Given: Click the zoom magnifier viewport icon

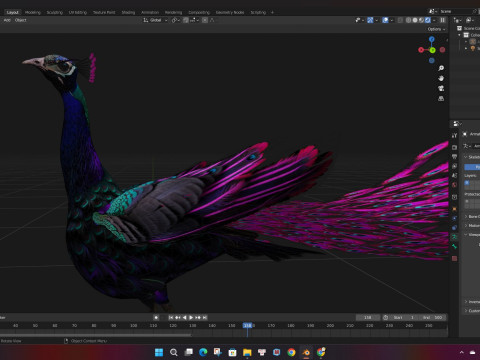Looking at the screenshot, I should click(441, 68).
